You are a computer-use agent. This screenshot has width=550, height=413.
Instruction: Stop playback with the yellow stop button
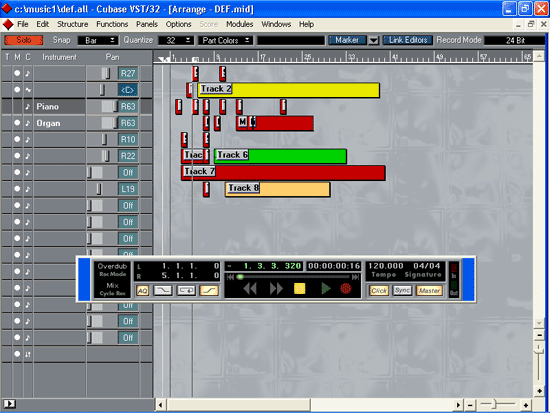click(x=299, y=289)
